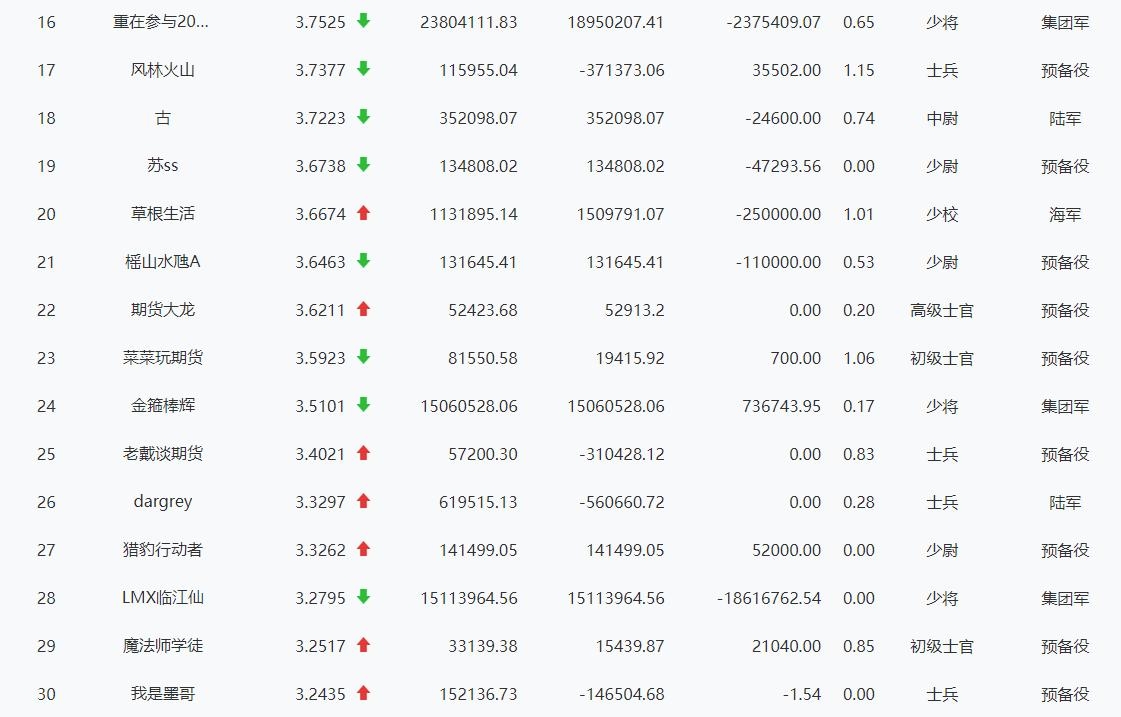1121x717 pixels.
Task: Click the 海军 group label in row 20
Action: (1064, 214)
